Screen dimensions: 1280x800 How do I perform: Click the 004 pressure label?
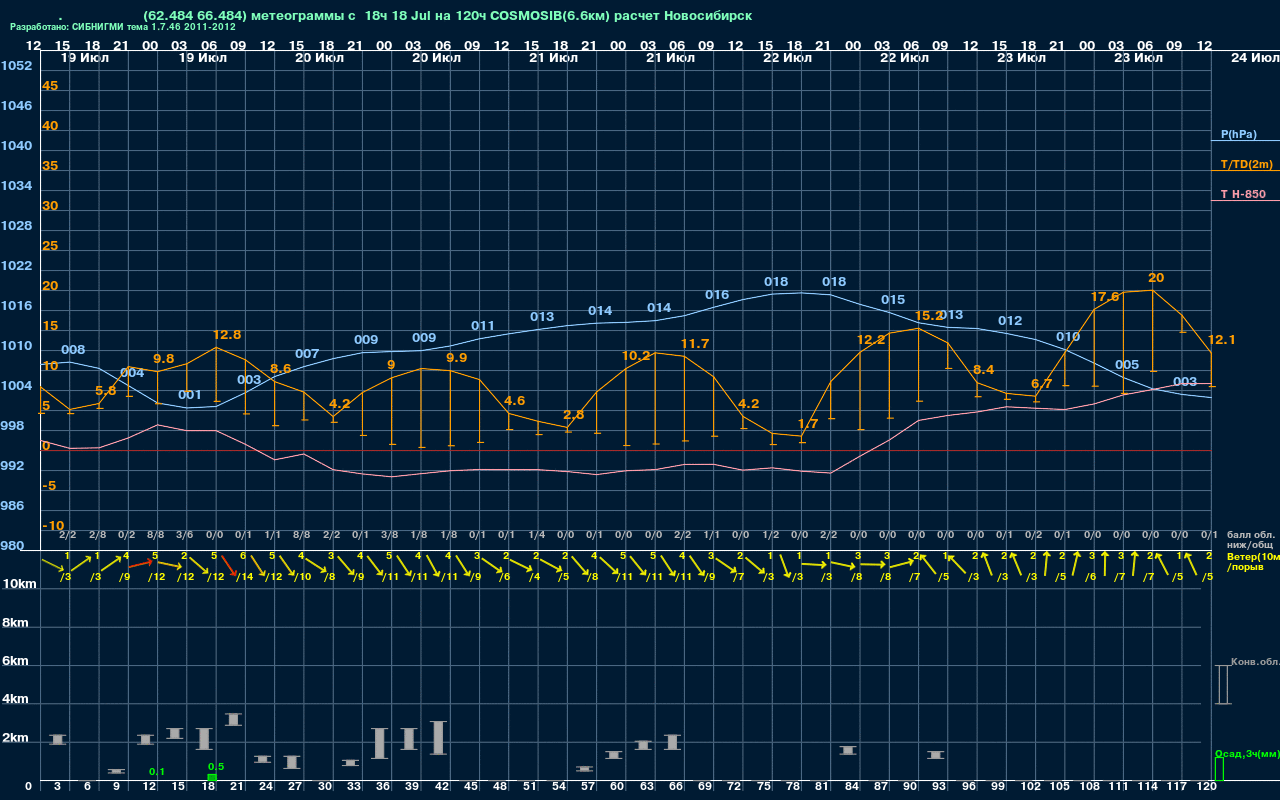point(132,373)
